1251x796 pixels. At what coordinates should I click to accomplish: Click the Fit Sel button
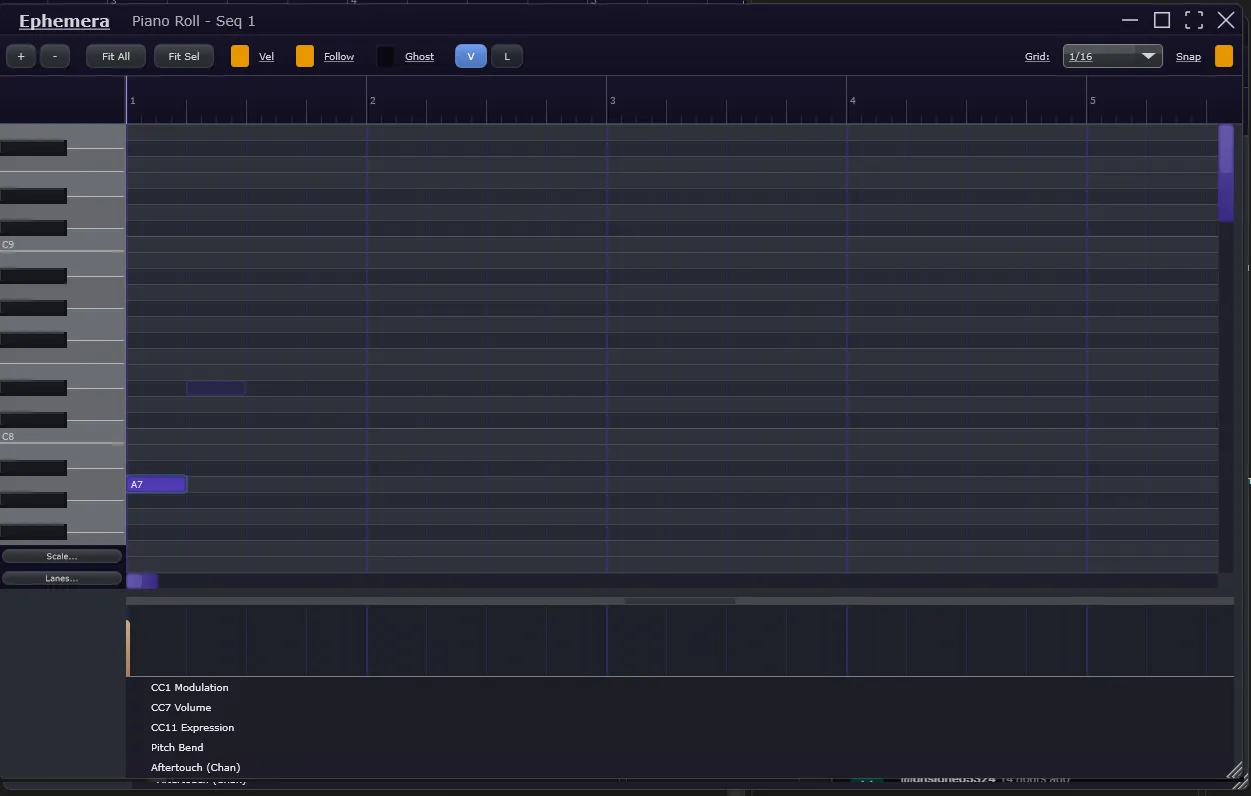pos(183,57)
